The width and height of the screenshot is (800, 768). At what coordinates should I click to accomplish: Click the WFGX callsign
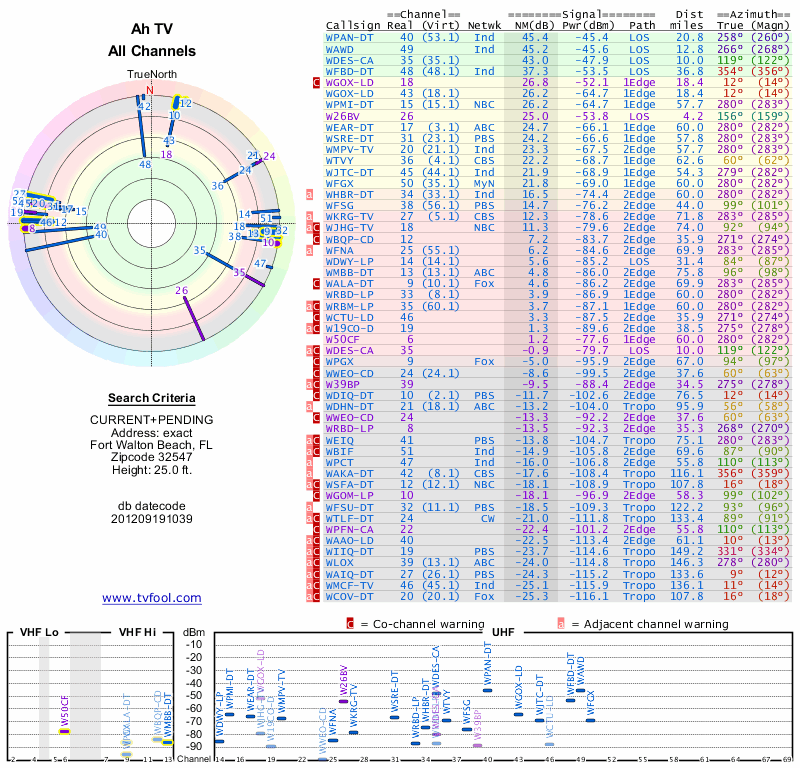point(339,183)
